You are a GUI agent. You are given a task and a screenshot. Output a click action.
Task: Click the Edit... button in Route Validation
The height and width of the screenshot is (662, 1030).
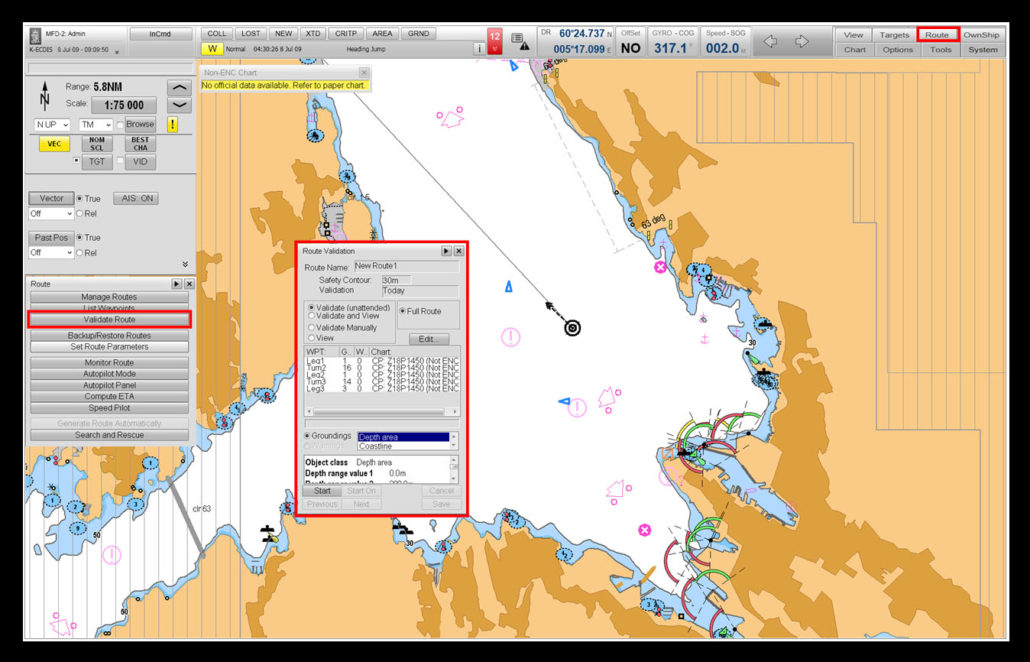pos(429,340)
